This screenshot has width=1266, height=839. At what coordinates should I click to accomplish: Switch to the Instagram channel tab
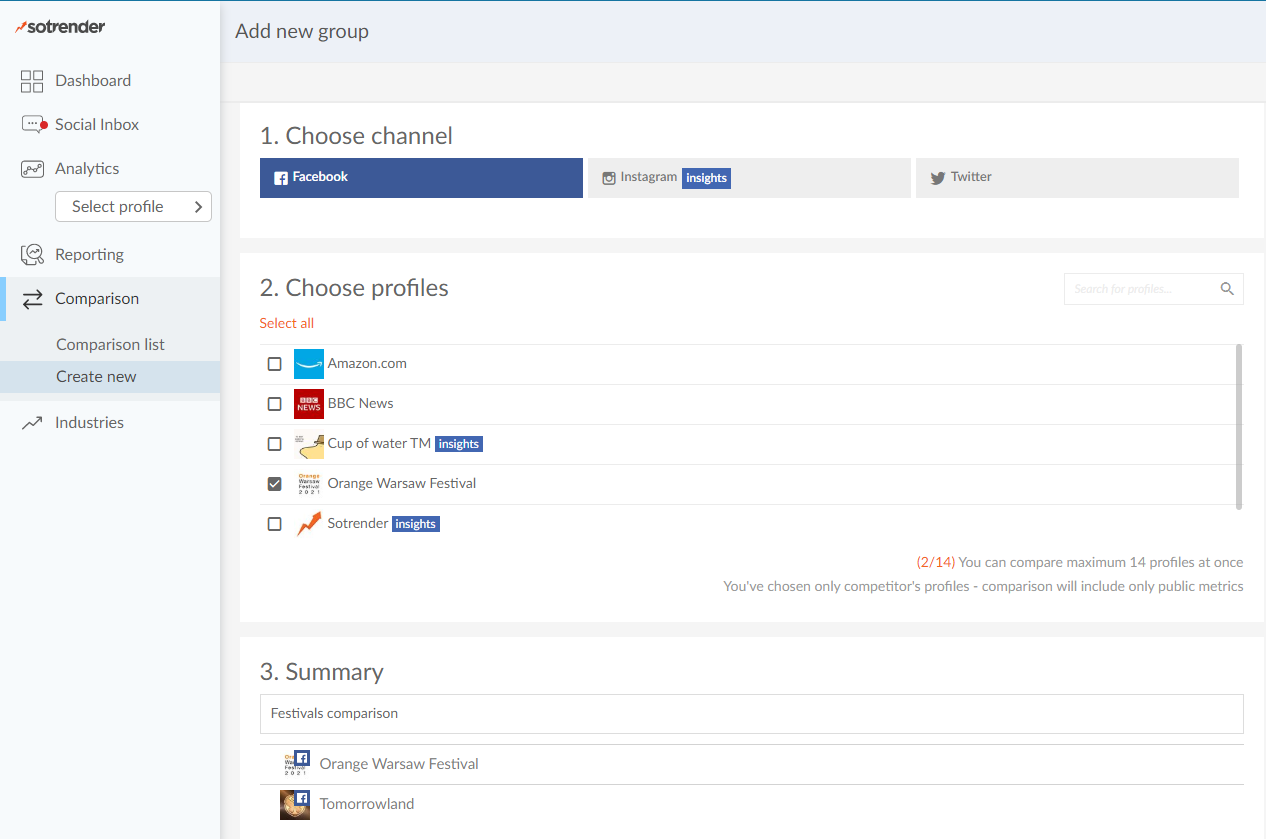pyautogui.click(x=748, y=178)
